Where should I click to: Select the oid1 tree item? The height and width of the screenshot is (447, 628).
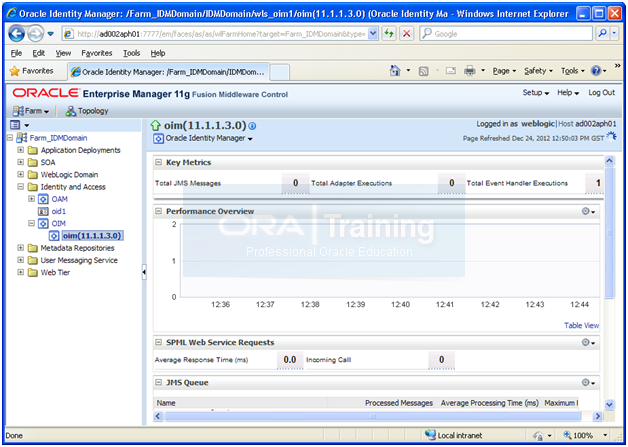click(58, 211)
